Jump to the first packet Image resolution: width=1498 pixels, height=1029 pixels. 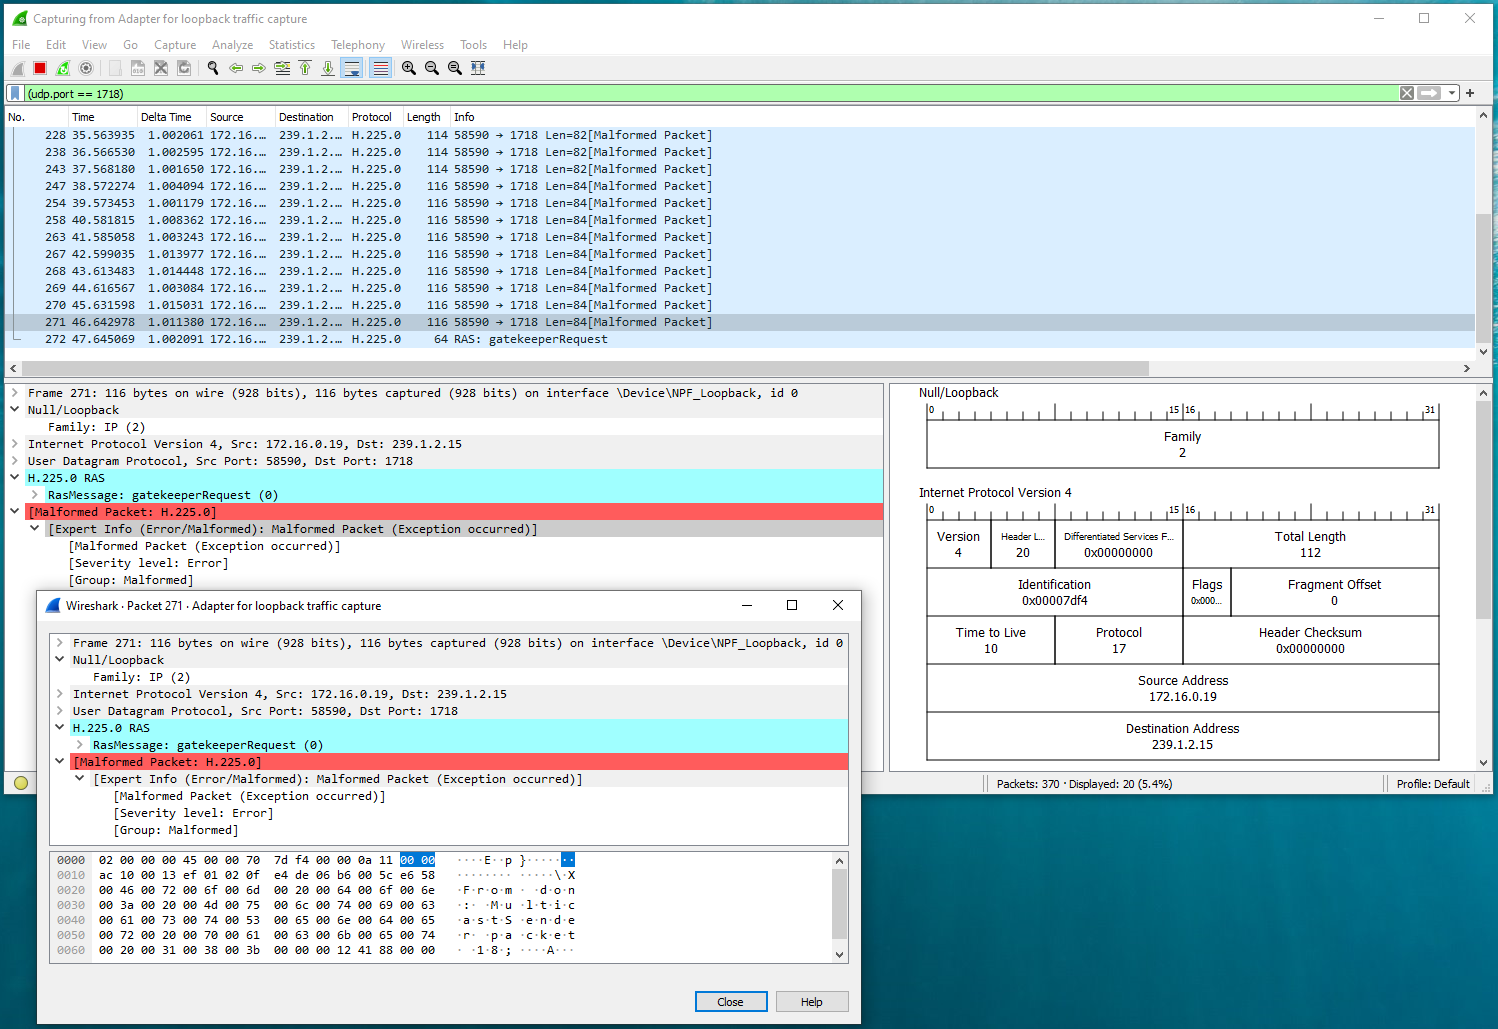point(305,68)
